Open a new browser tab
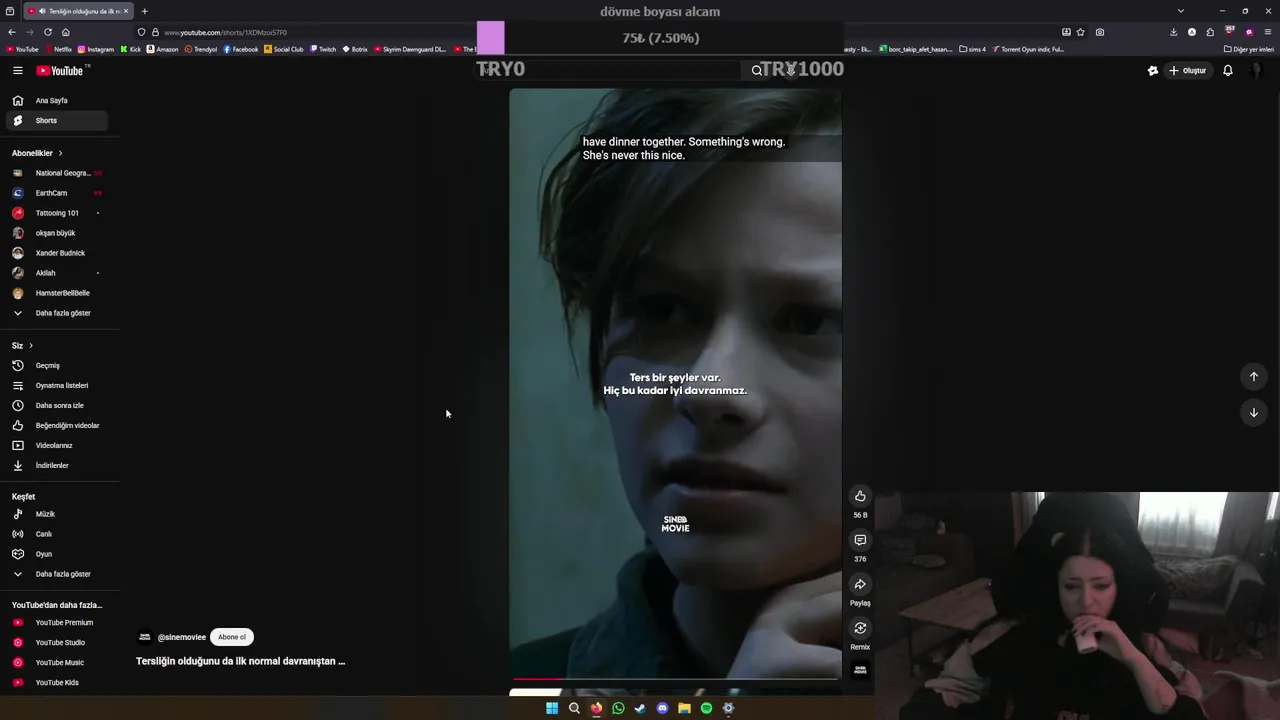Viewport: 1280px width, 720px height. (144, 11)
